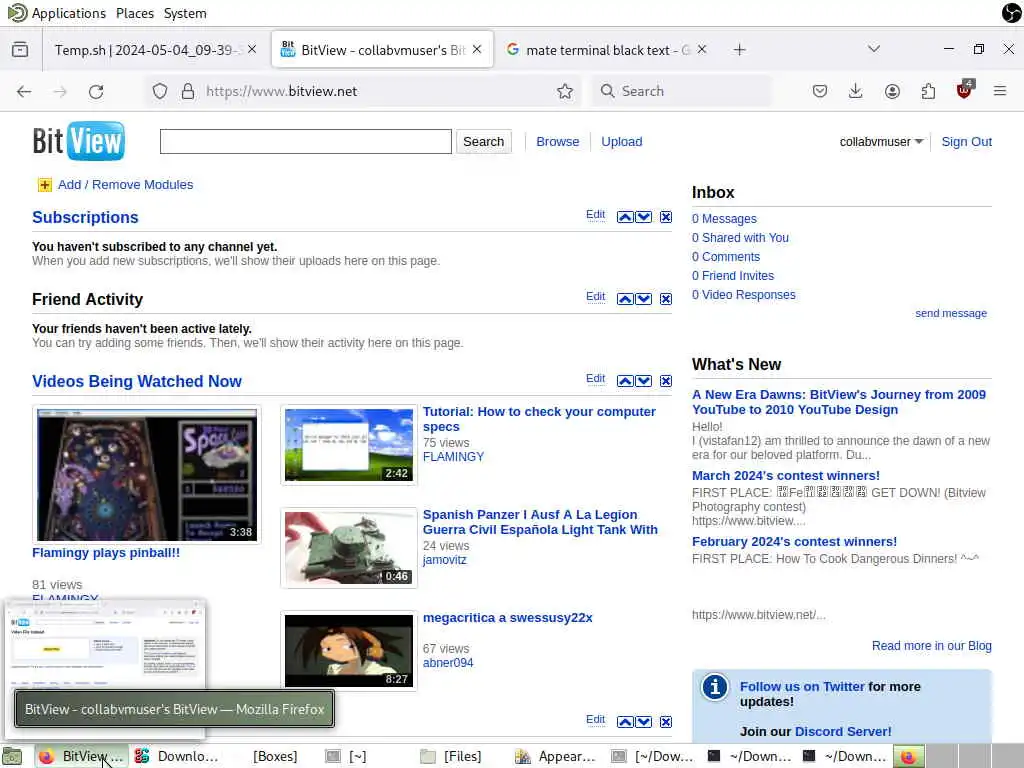
Task: Open the Places menu
Action: click(x=135, y=13)
